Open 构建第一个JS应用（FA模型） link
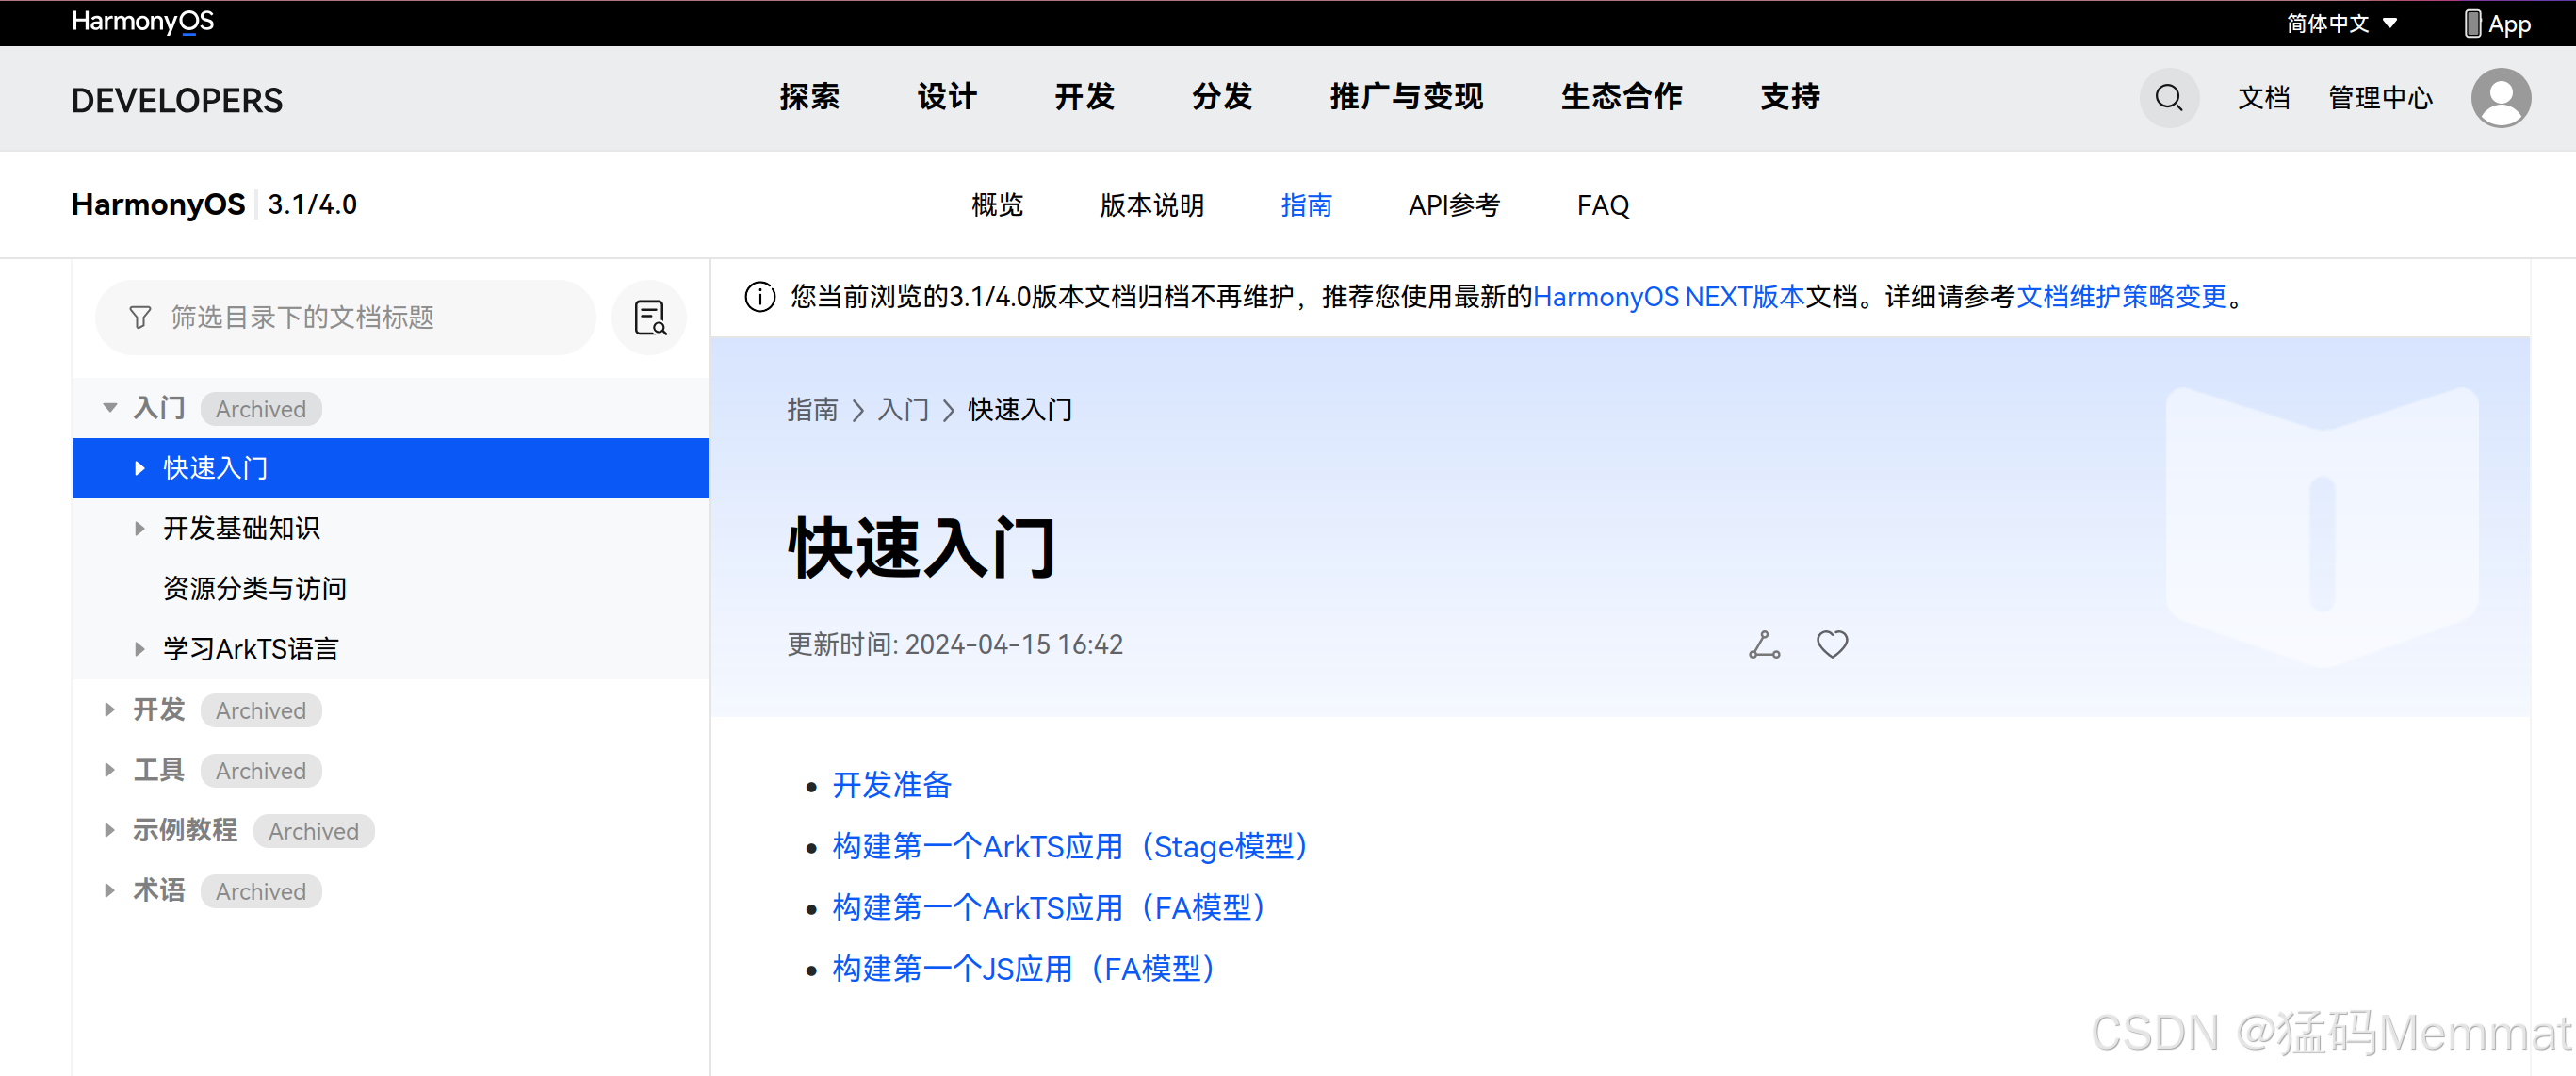2576x1076 pixels. [x=1024, y=968]
